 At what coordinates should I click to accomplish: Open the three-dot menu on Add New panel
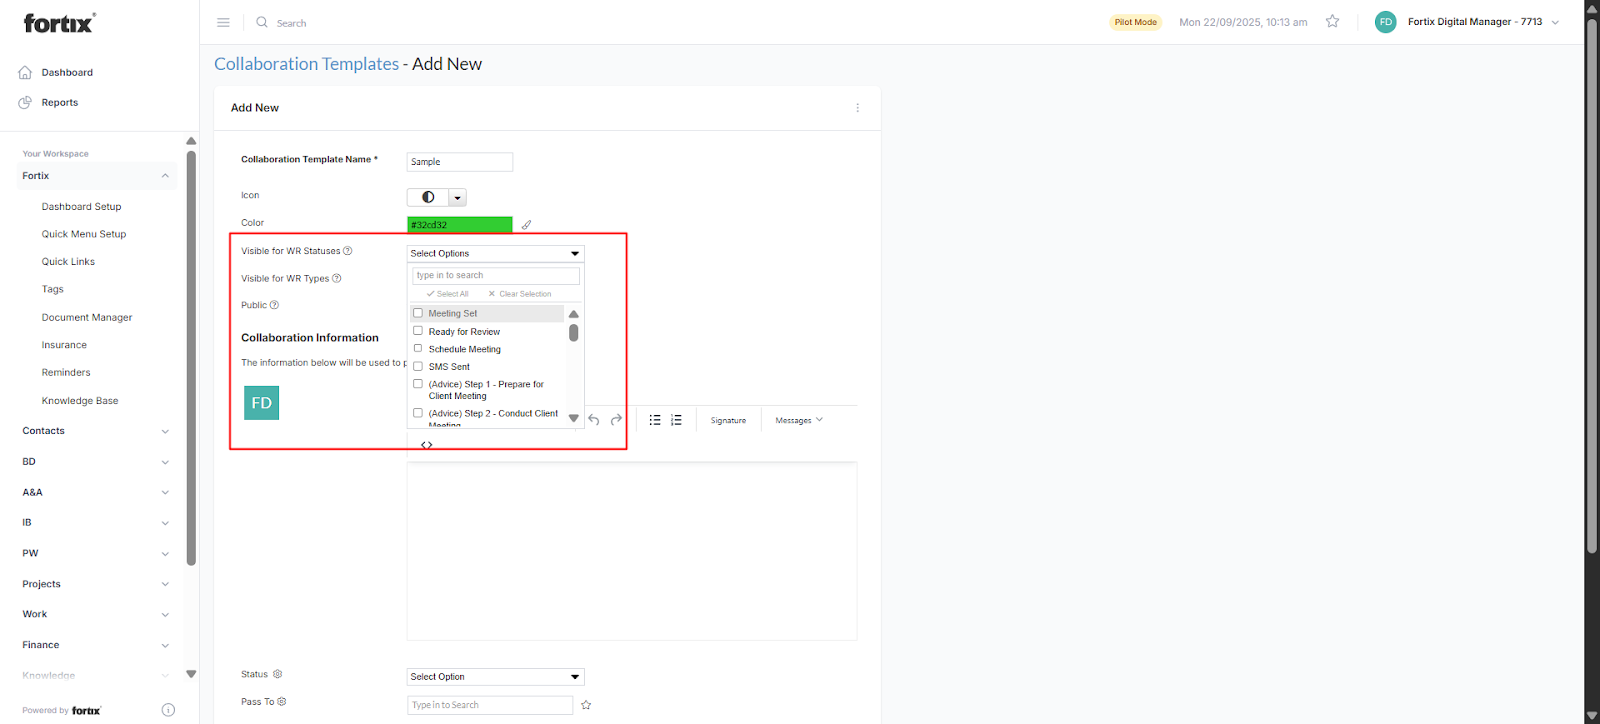pos(857,108)
